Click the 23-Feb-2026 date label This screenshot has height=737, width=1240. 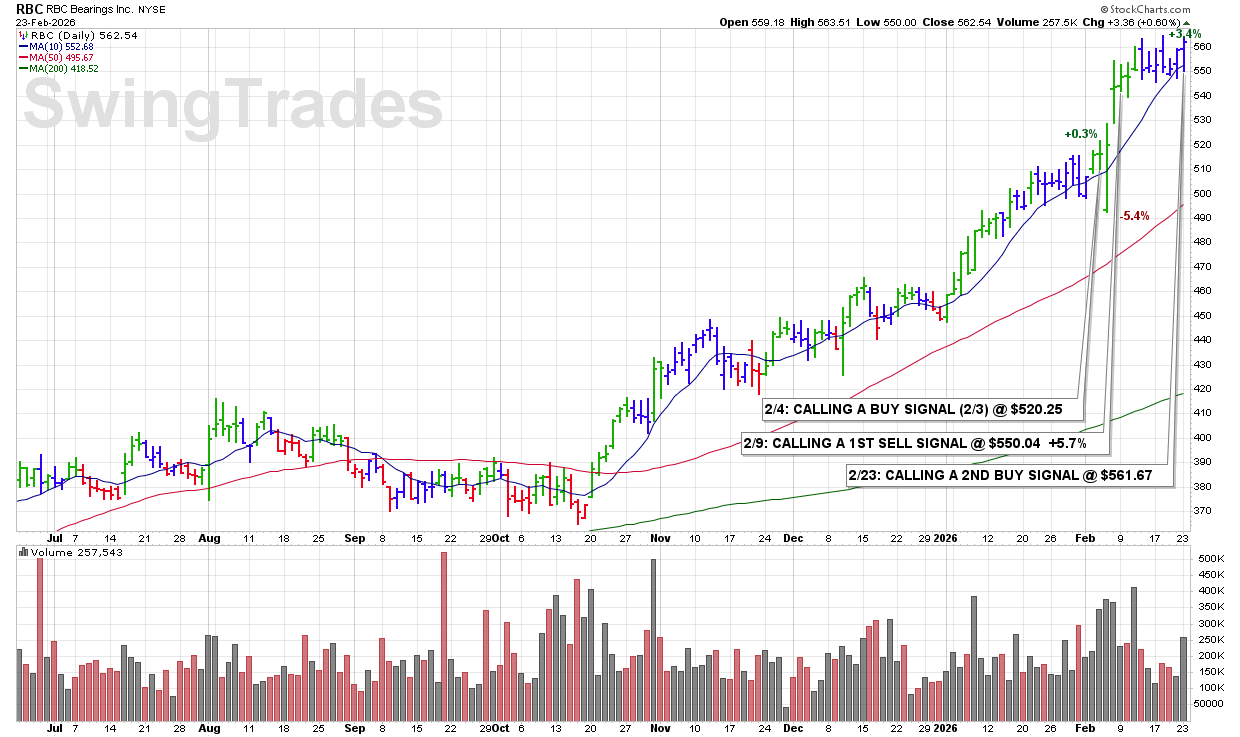(x=47, y=22)
